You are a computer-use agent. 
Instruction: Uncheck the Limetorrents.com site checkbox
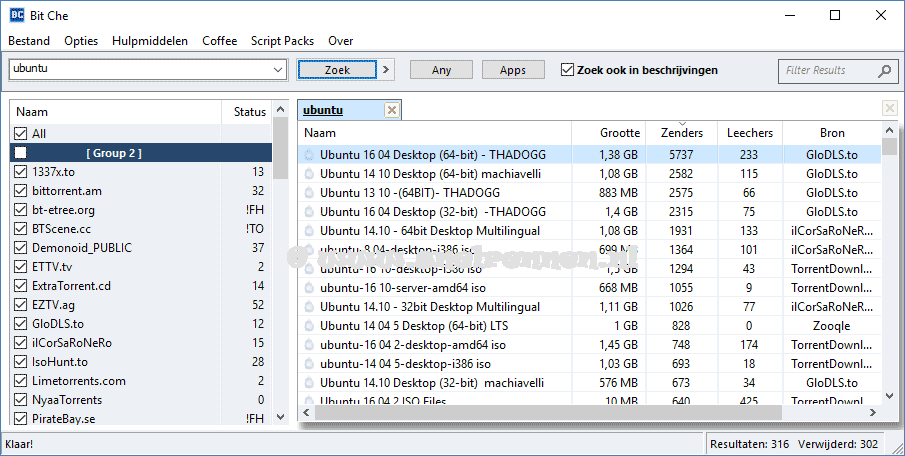click(x=21, y=381)
